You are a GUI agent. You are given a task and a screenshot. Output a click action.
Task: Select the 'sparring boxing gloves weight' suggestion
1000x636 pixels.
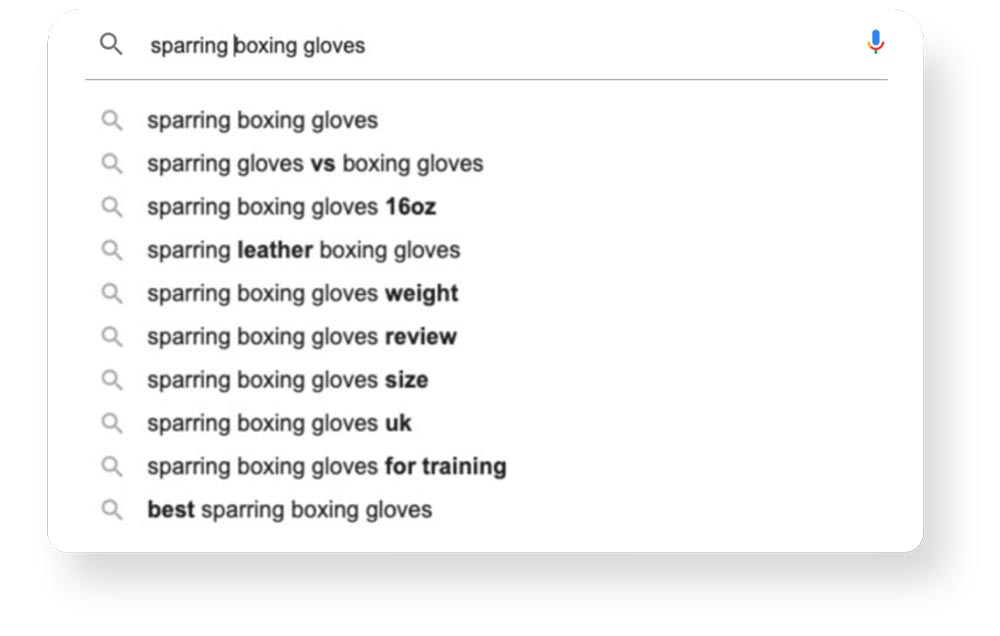click(x=301, y=293)
